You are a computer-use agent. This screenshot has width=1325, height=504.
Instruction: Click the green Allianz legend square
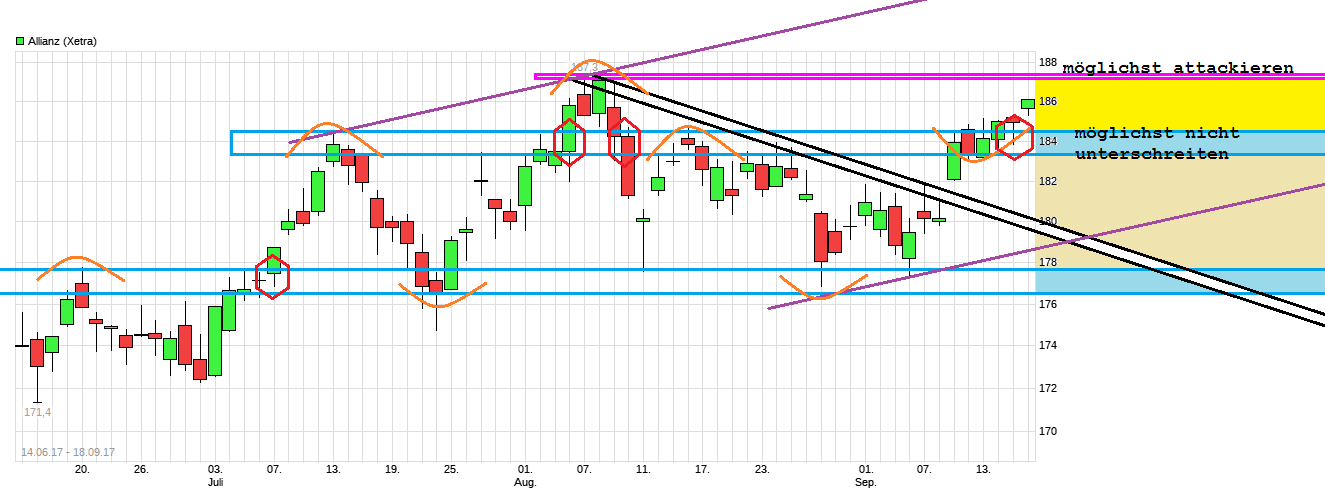click(20, 41)
